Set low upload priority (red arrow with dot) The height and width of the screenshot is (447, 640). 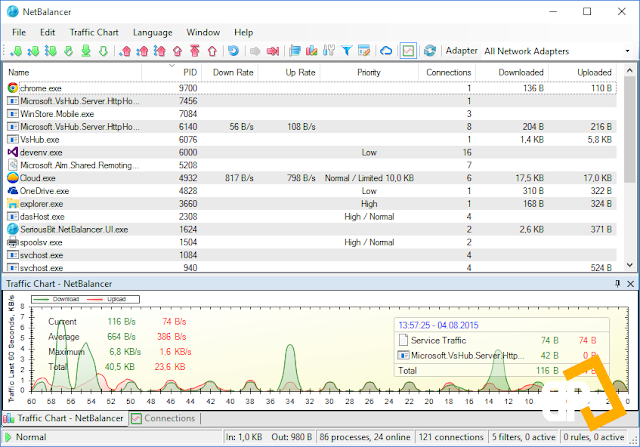pyautogui.click(x=126, y=51)
